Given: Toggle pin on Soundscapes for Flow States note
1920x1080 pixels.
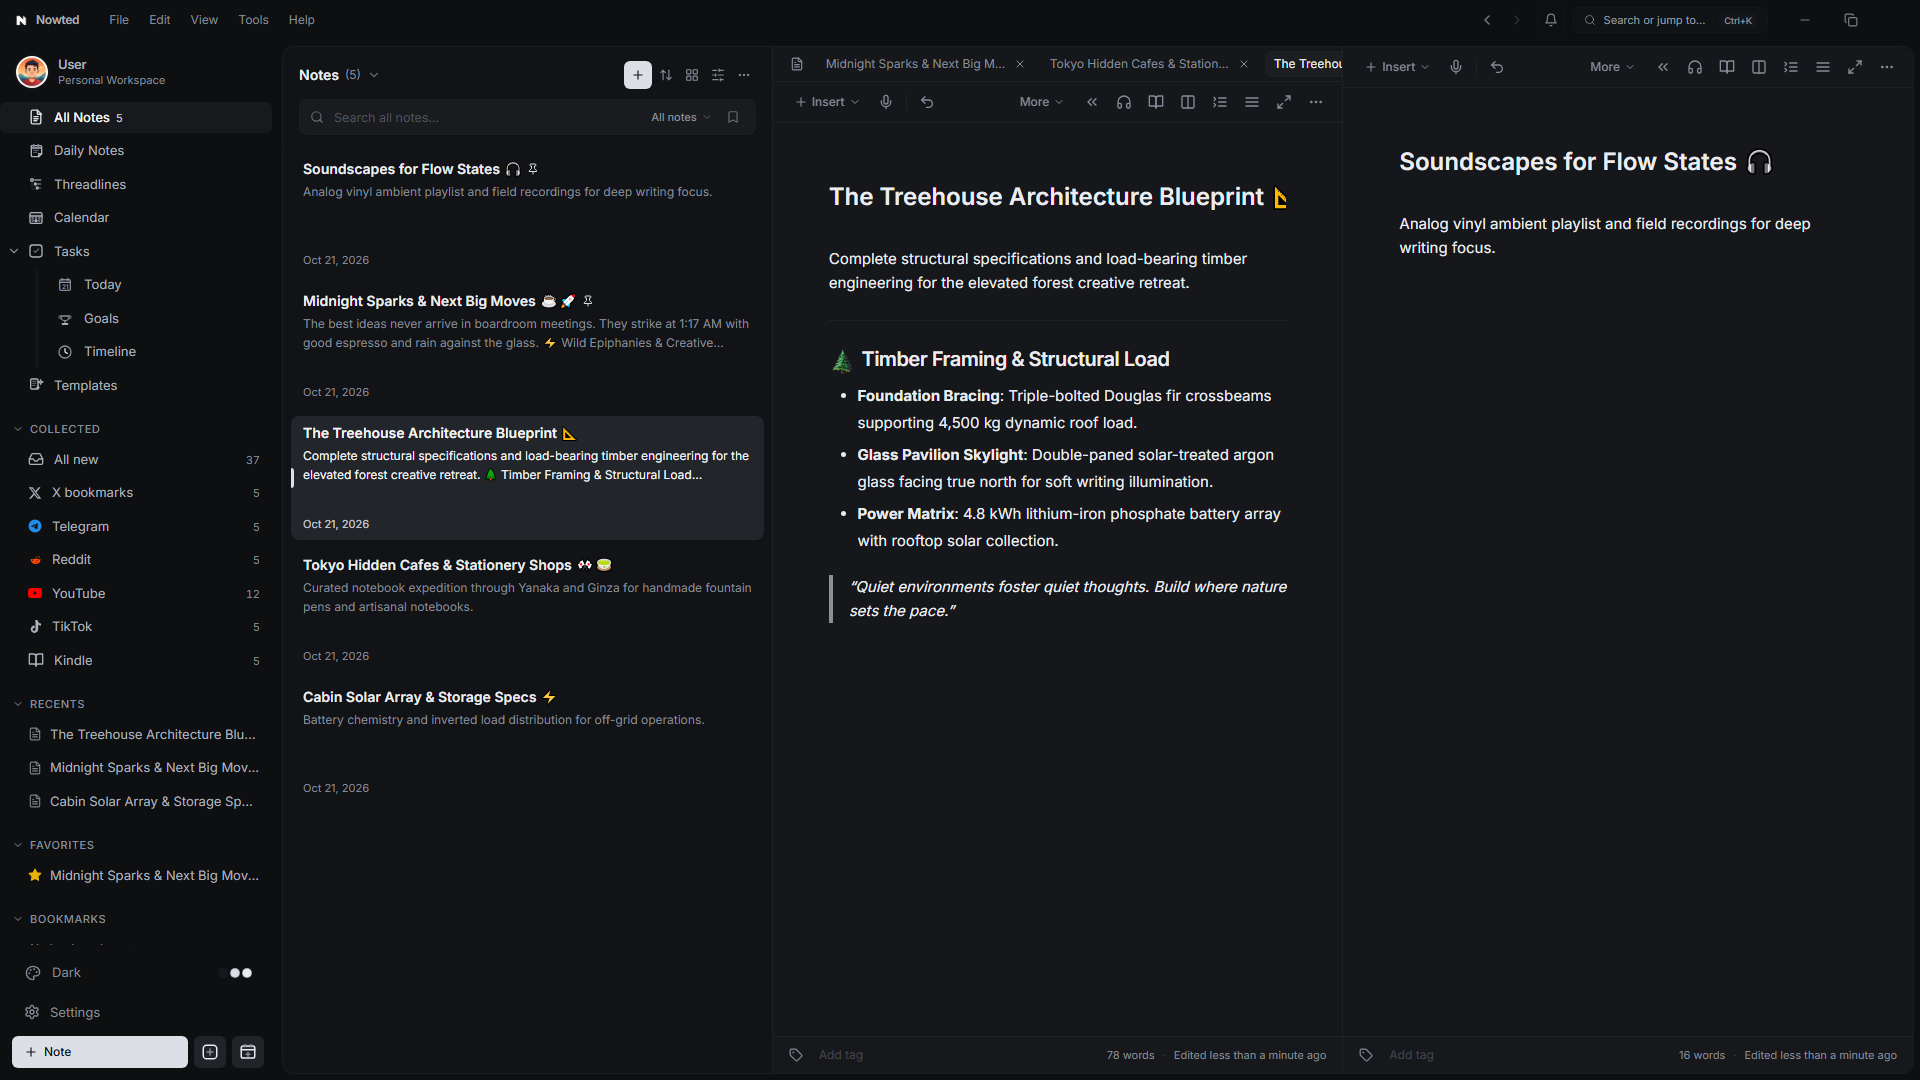Looking at the screenshot, I should pyautogui.click(x=533, y=169).
